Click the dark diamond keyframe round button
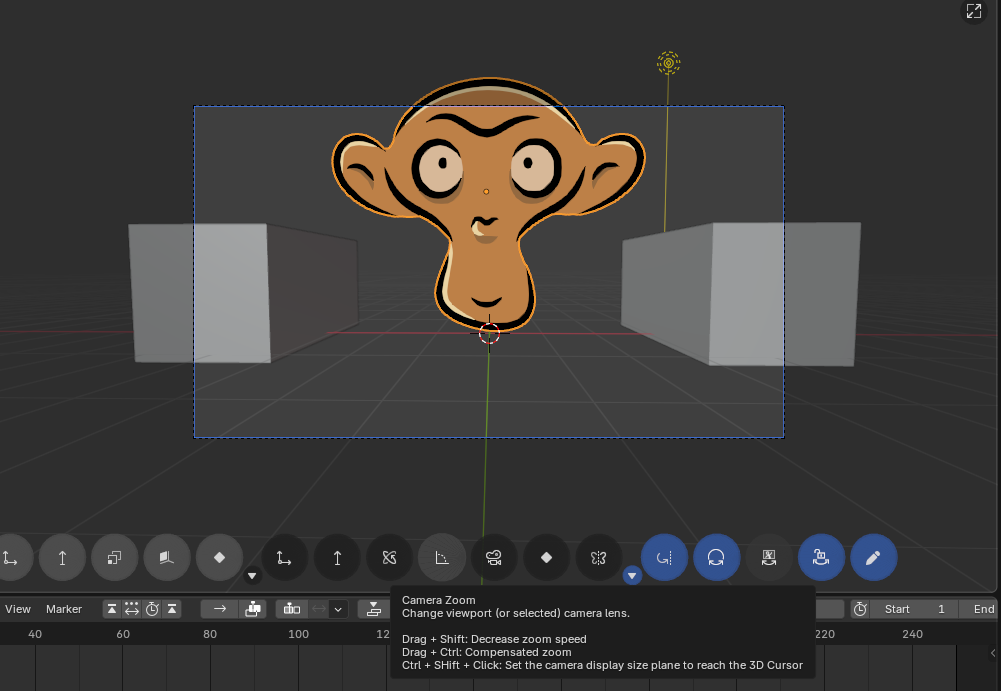 [546, 558]
